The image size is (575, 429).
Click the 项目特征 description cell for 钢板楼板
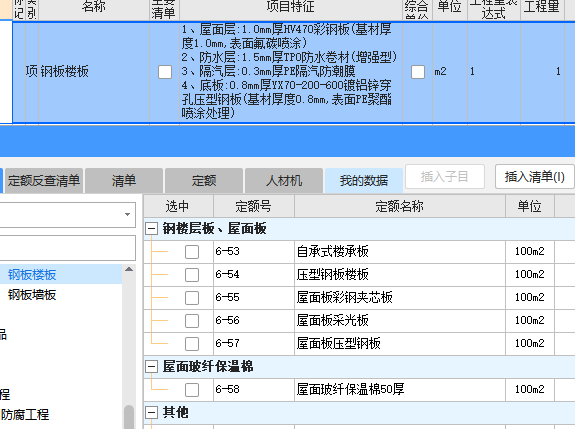[291, 72]
